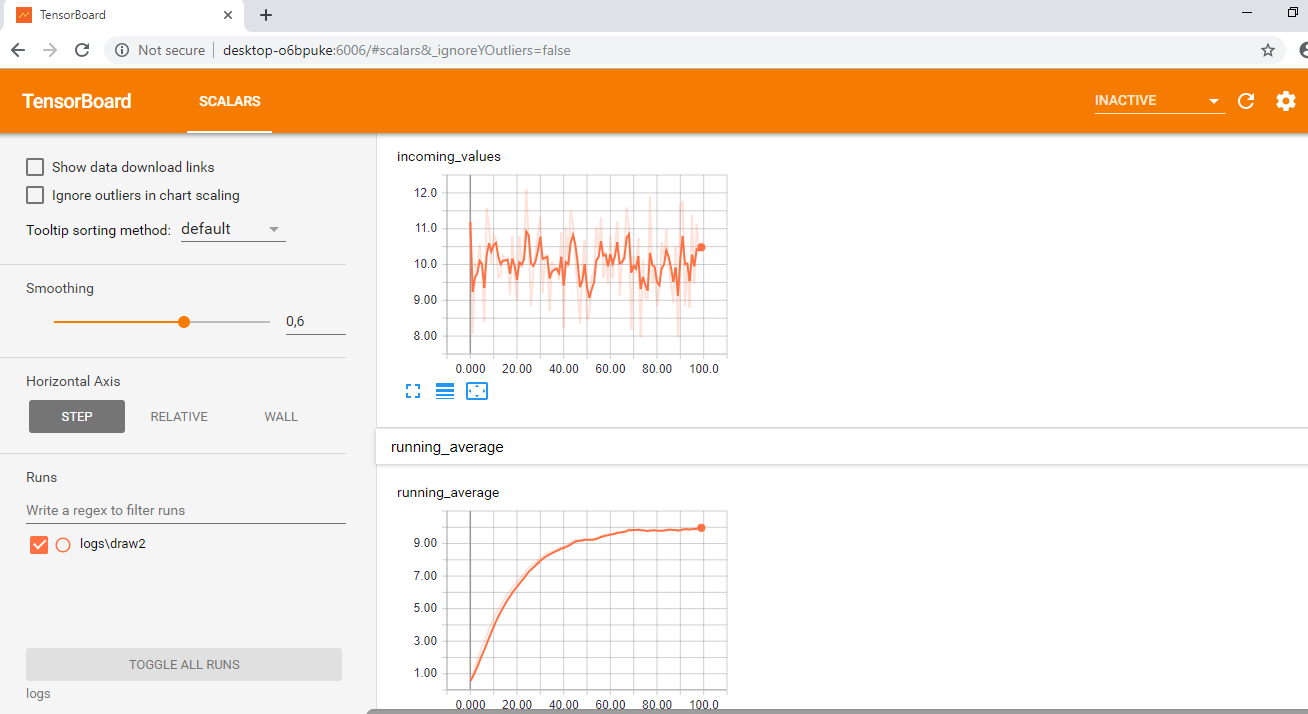Expand the incoming_values chart to full size
This screenshot has width=1308, height=714.
click(413, 391)
